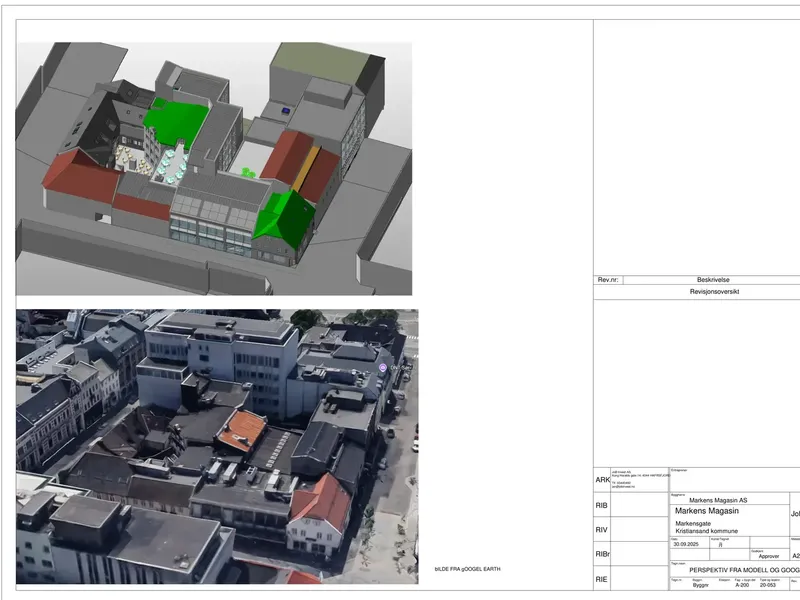Click the project number '20-053'
This screenshot has height=600, width=800.
(x=768, y=585)
